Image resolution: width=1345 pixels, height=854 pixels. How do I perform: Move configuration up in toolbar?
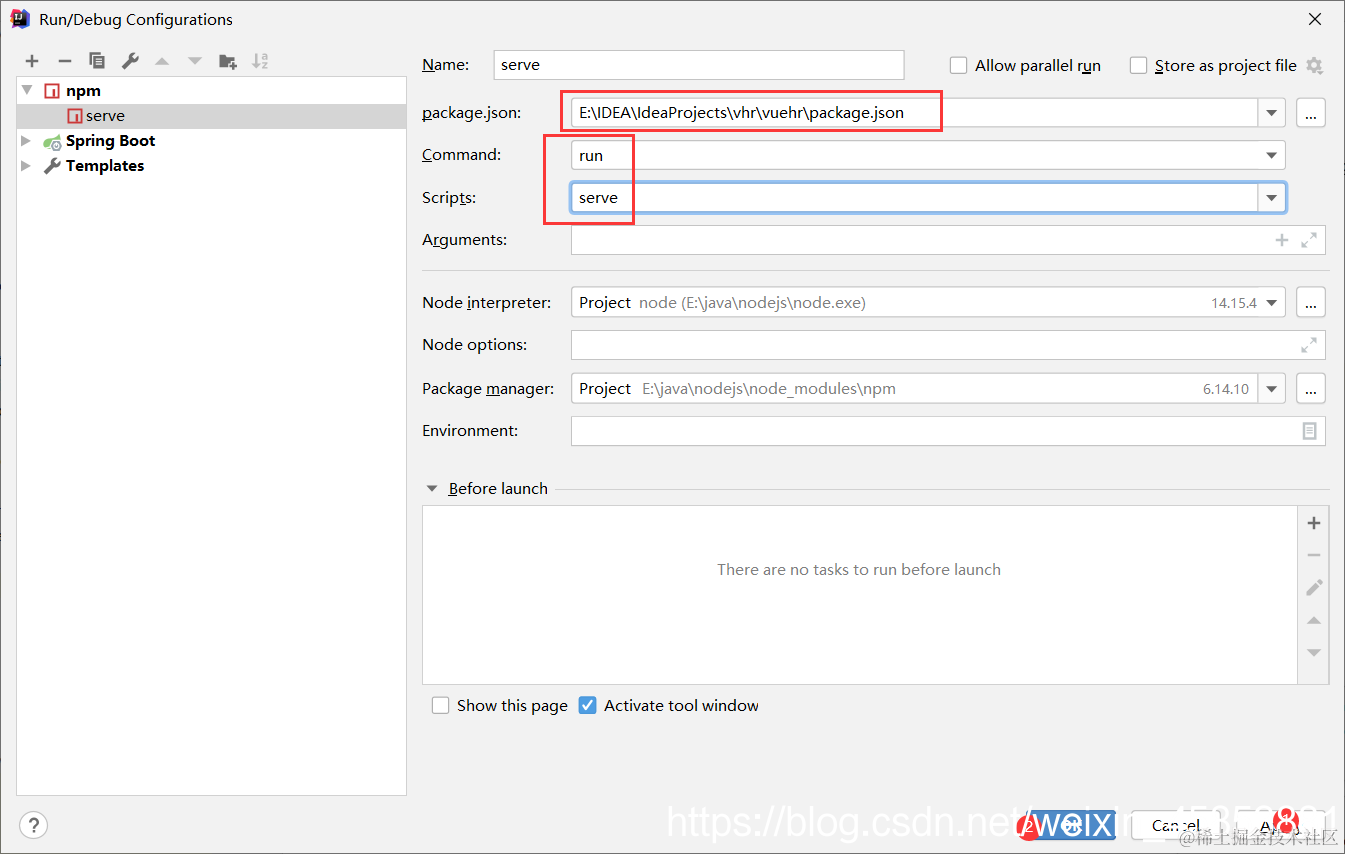pyautogui.click(x=162, y=61)
